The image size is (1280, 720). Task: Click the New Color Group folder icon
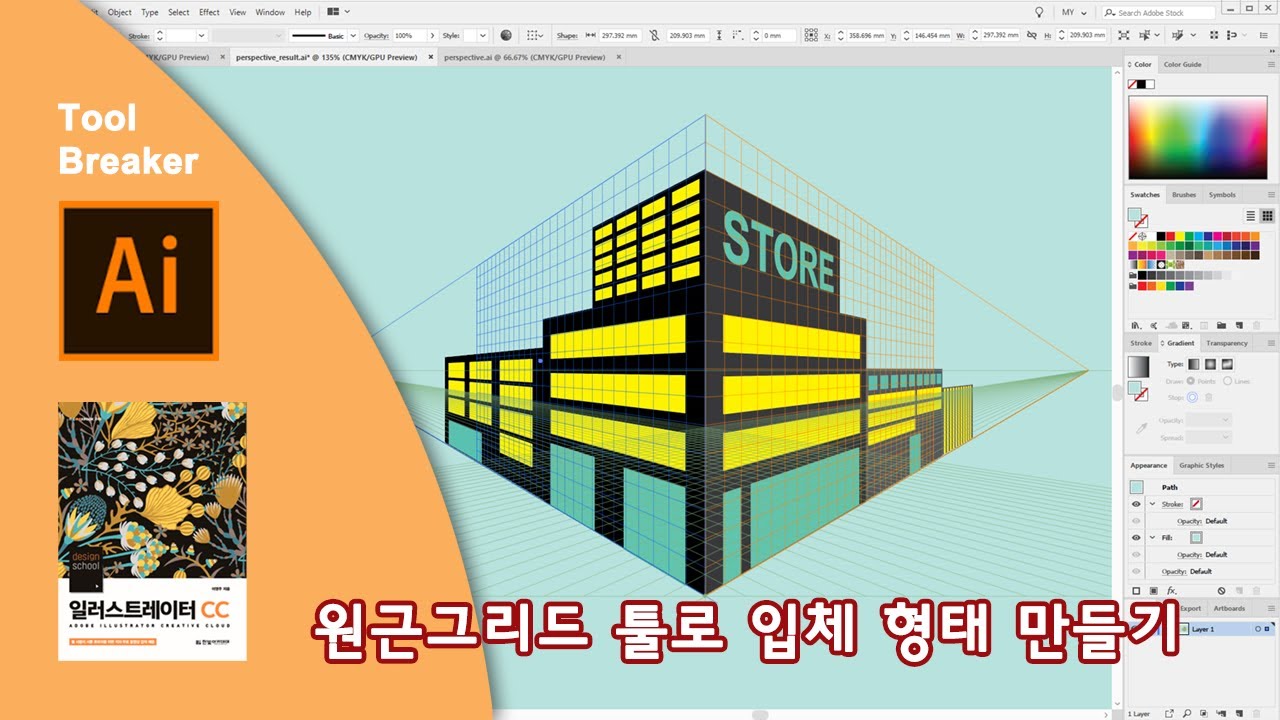pyautogui.click(x=1222, y=325)
